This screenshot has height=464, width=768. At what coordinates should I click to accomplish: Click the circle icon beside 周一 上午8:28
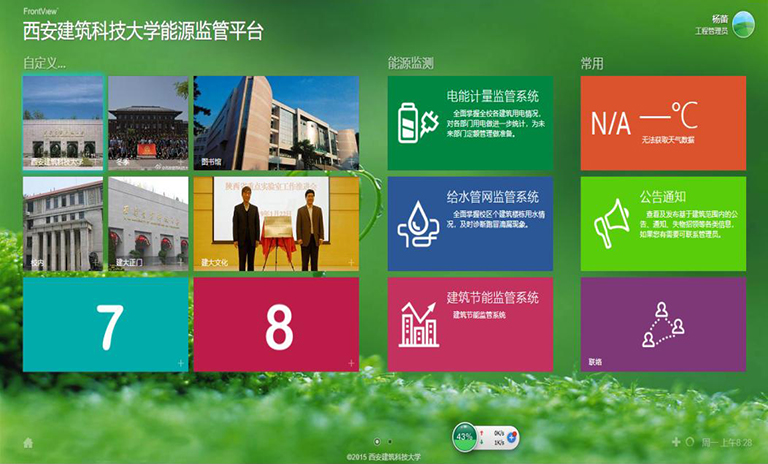click(690, 442)
